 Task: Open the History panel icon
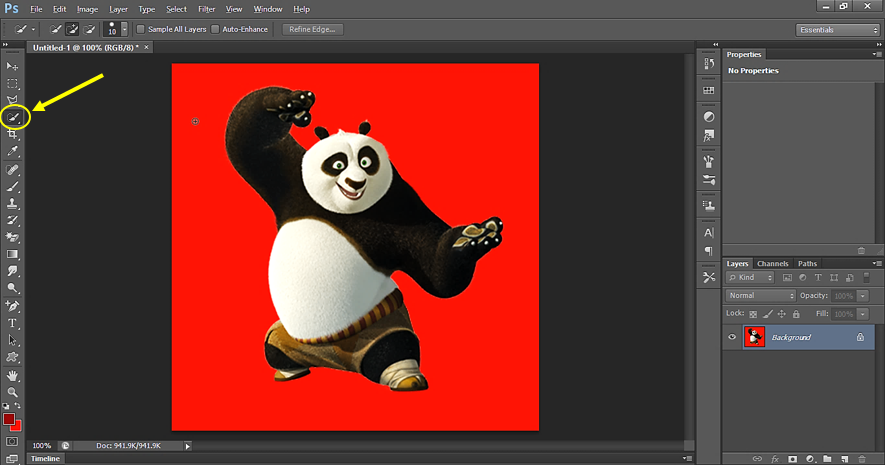point(709,64)
